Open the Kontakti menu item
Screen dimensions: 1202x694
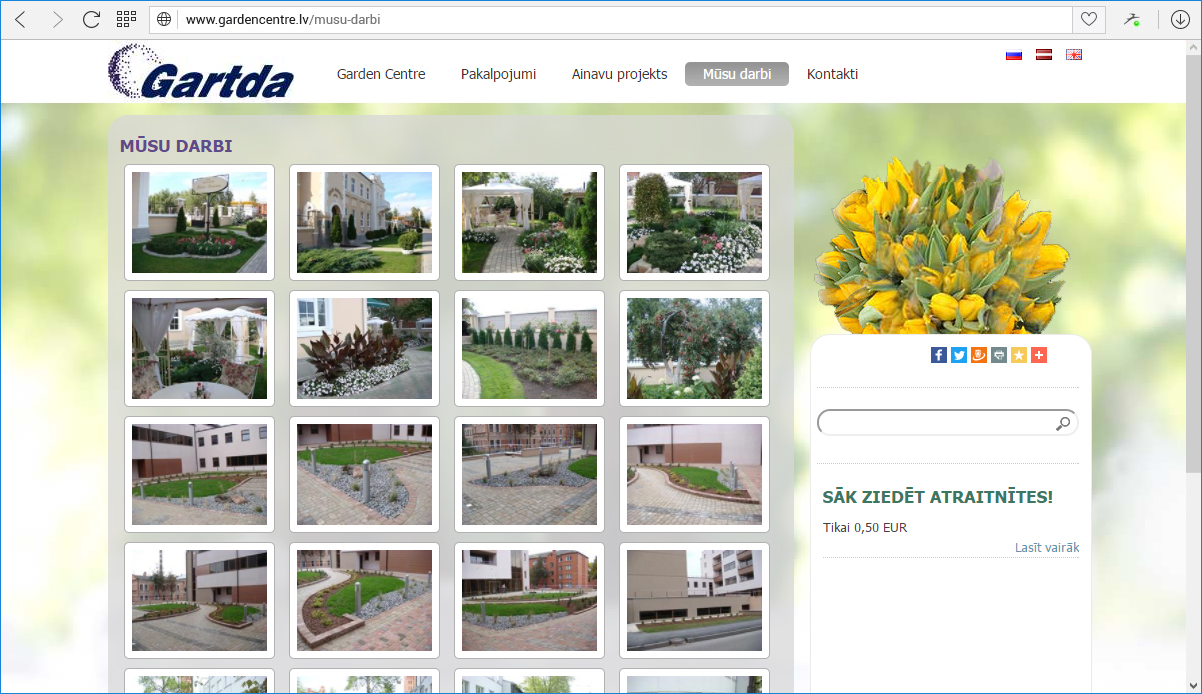[832, 74]
